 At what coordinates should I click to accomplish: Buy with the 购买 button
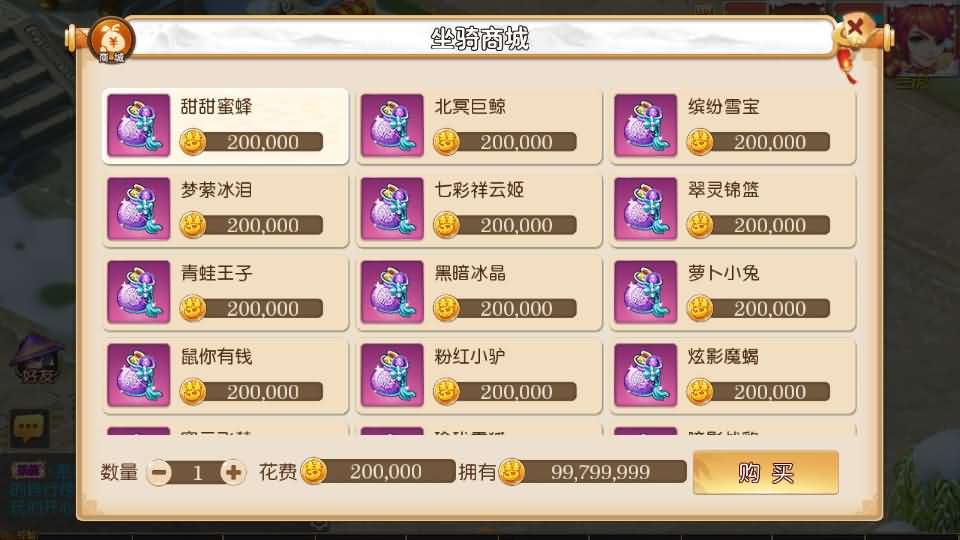click(765, 473)
